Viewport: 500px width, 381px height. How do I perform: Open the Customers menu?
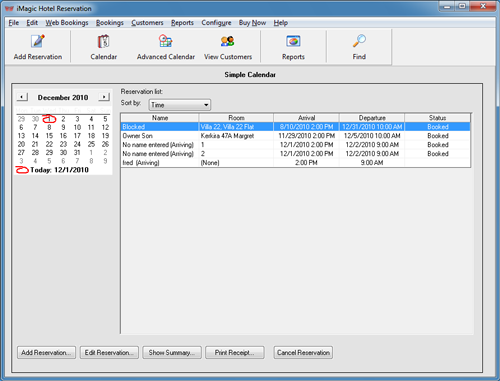point(147,23)
